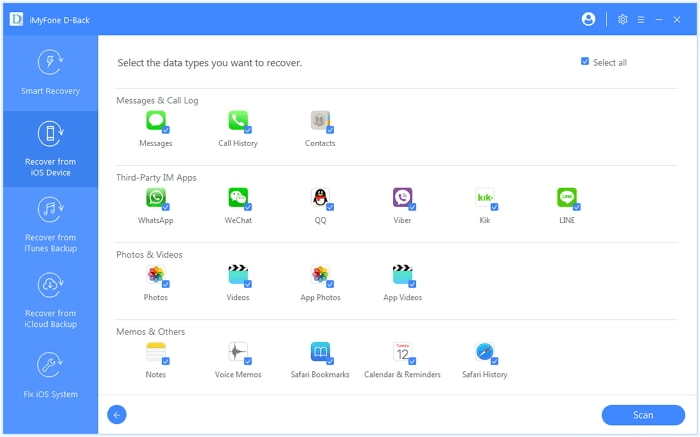700x437 pixels.
Task: Click the LINE messenger icon
Action: [x=567, y=197]
